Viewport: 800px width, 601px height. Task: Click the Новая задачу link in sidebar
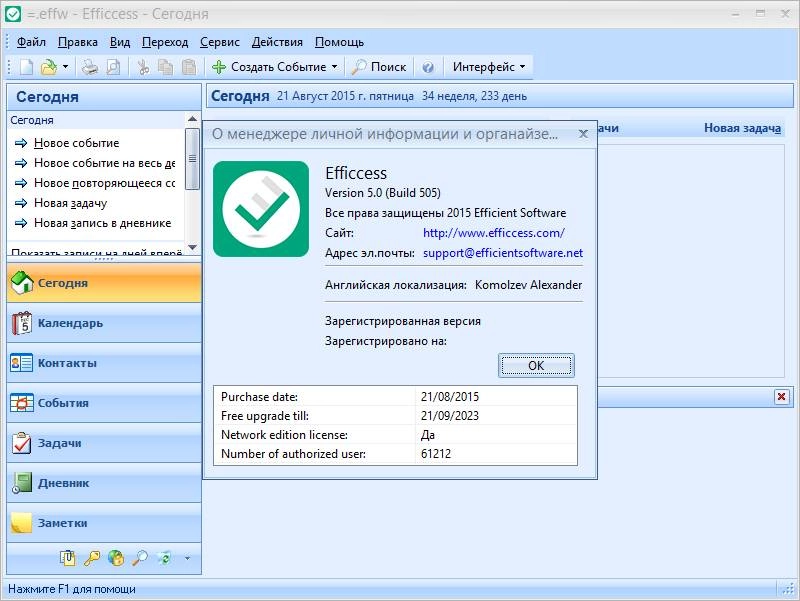tap(70, 203)
